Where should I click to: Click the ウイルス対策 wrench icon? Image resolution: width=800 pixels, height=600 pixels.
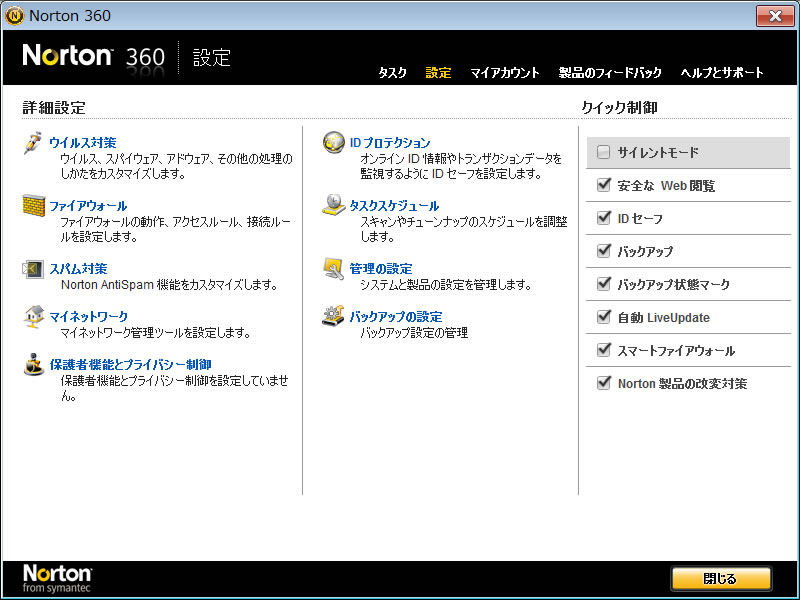tap(34, 144)
